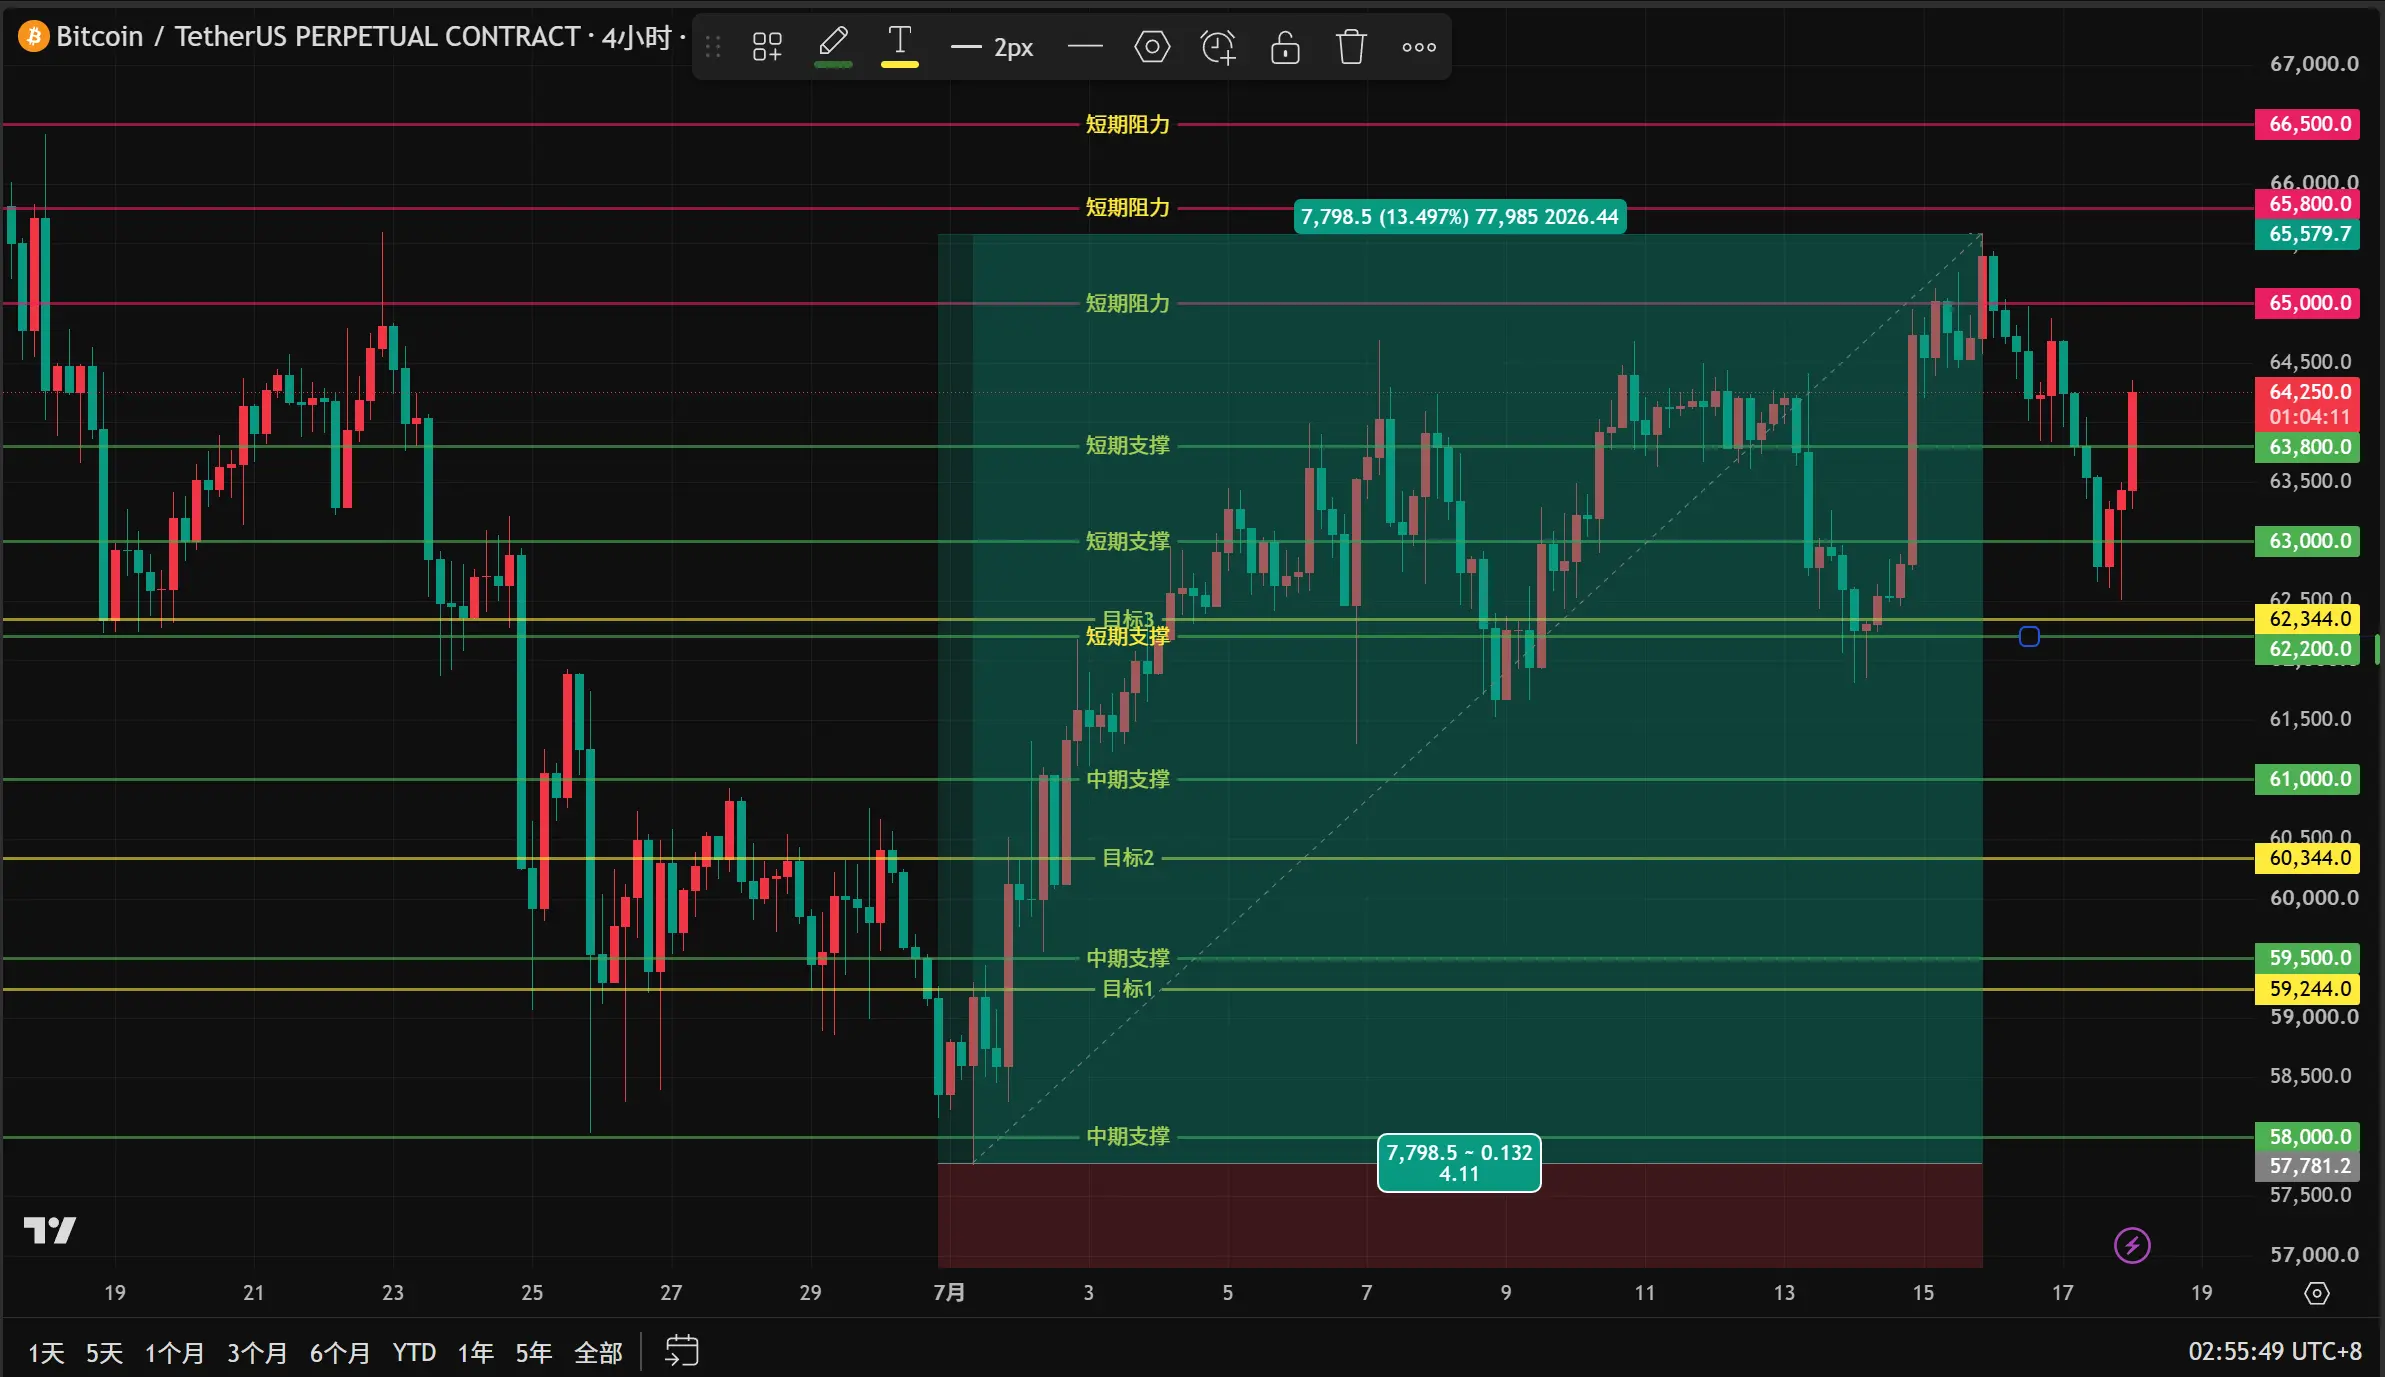
Task: Click the 15 date axis label
Action: (x=1923, y=1293)
